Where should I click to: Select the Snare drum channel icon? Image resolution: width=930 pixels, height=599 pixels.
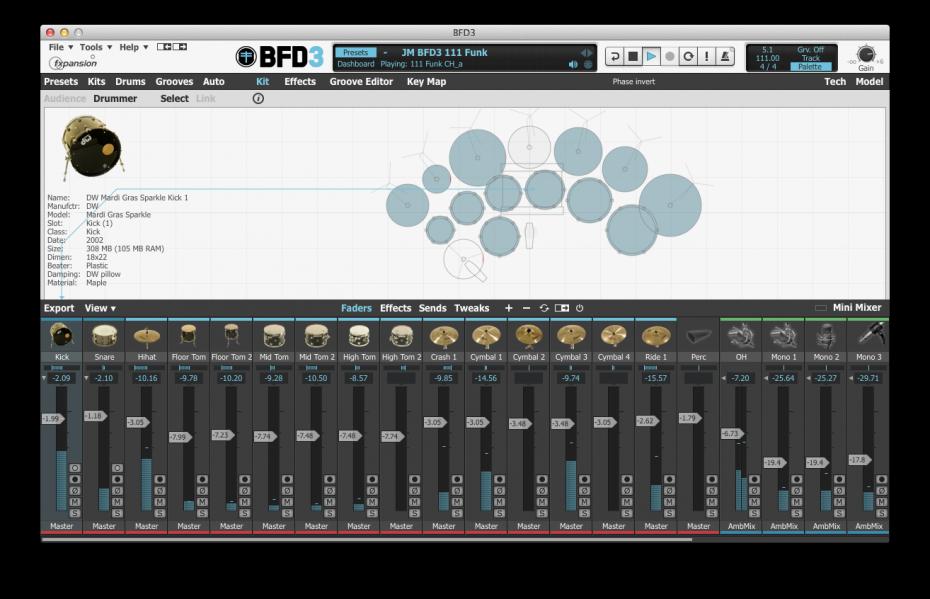104,336
